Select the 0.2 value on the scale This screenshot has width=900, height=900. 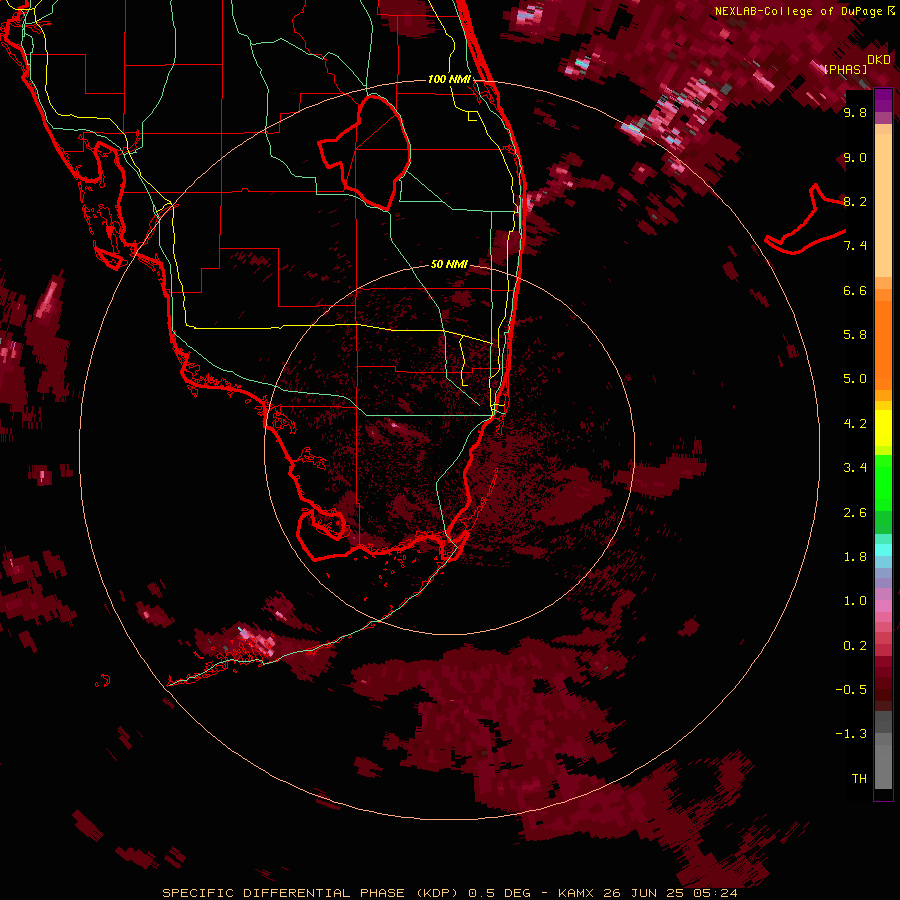tap(855, 646)
